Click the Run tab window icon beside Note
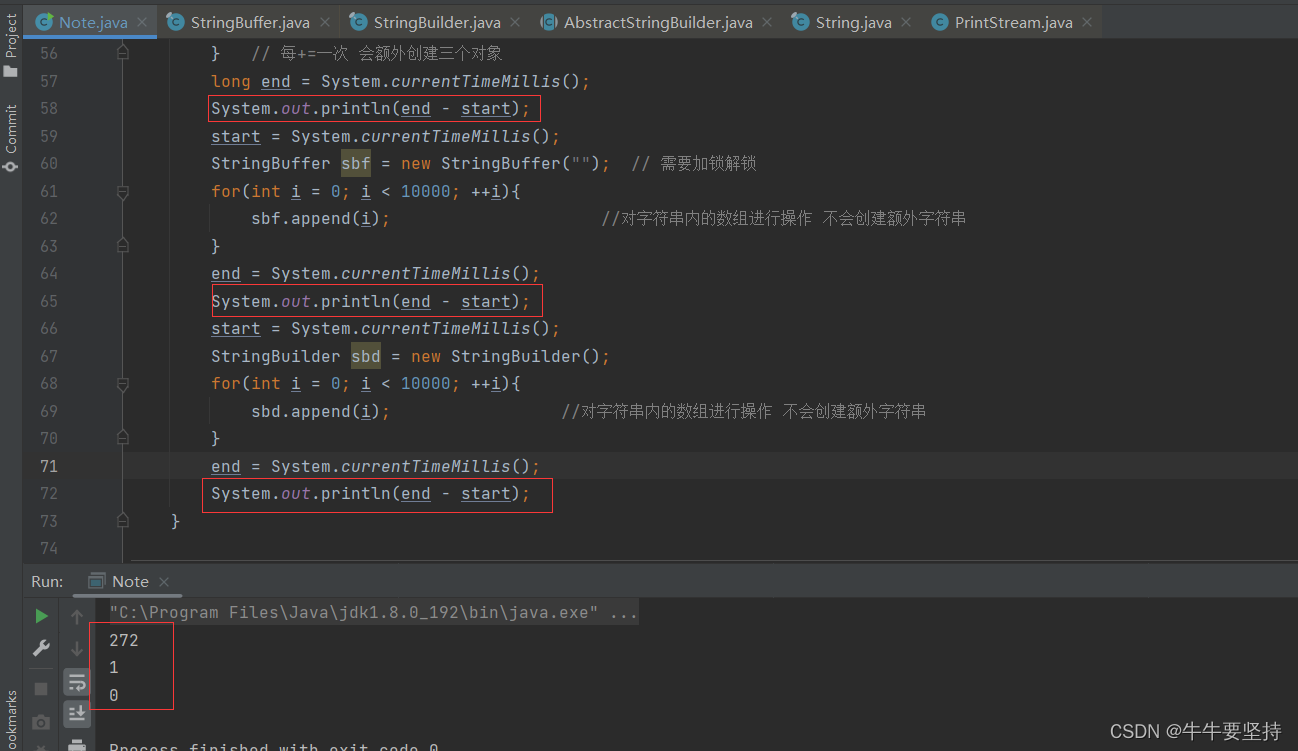The width and height of the screenshot is (1298, 751). (x=96, y=581)
